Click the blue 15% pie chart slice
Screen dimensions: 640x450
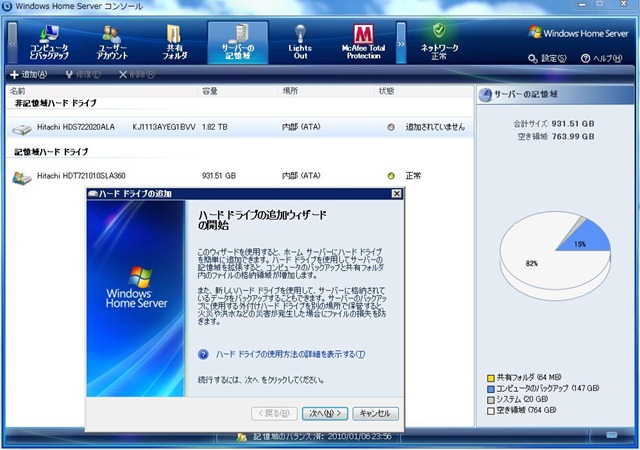point(586,239)
